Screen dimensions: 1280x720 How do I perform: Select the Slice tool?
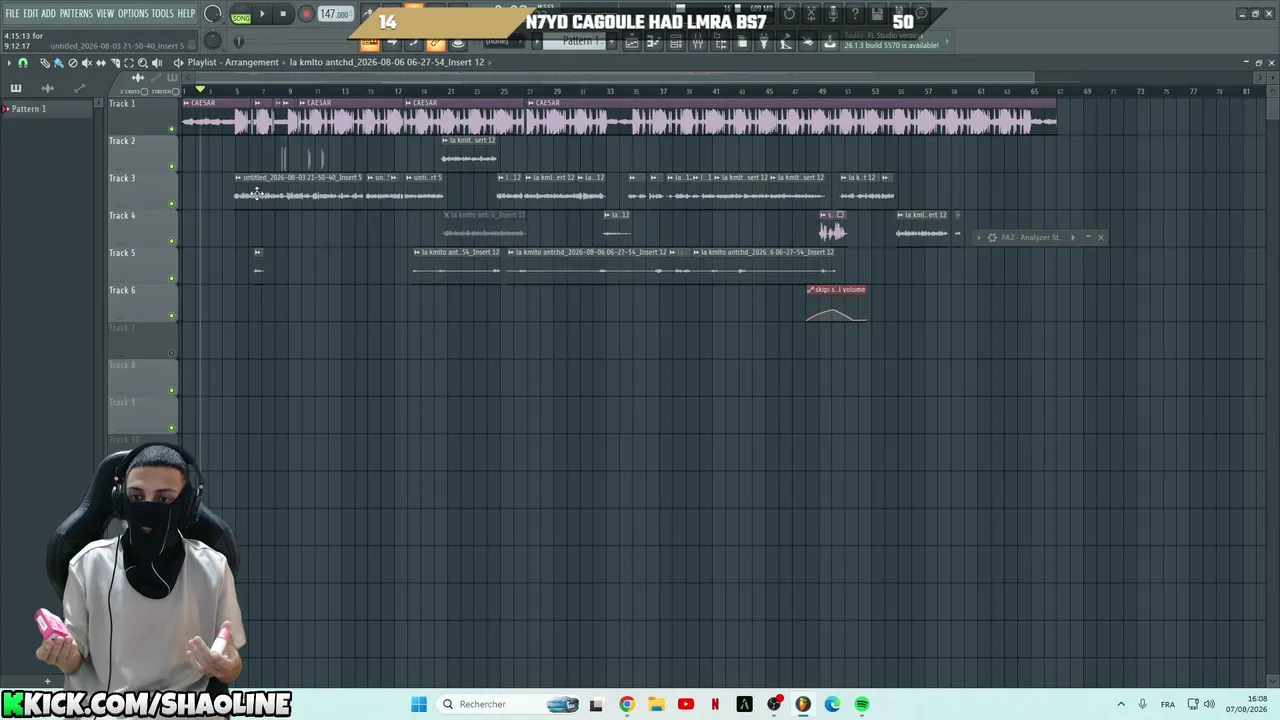pos(115,62)
